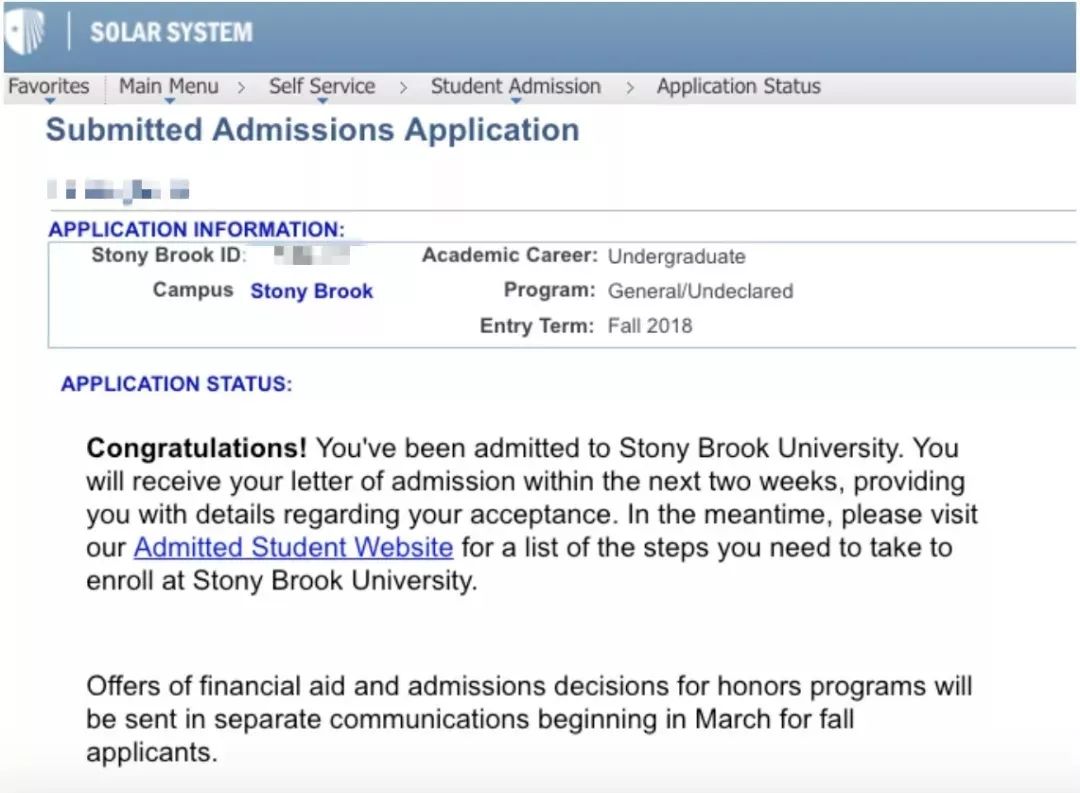1080x793 pixels.
Task: Expand the Student Admission breadcrumb menu
Action: point(515,87)
